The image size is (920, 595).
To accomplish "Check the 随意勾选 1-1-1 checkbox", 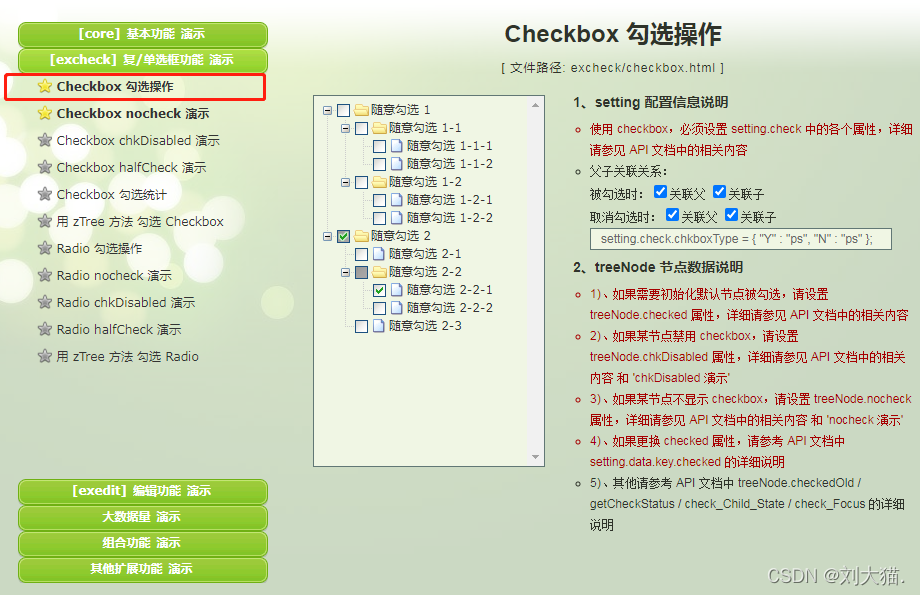I will coord(380,146).
